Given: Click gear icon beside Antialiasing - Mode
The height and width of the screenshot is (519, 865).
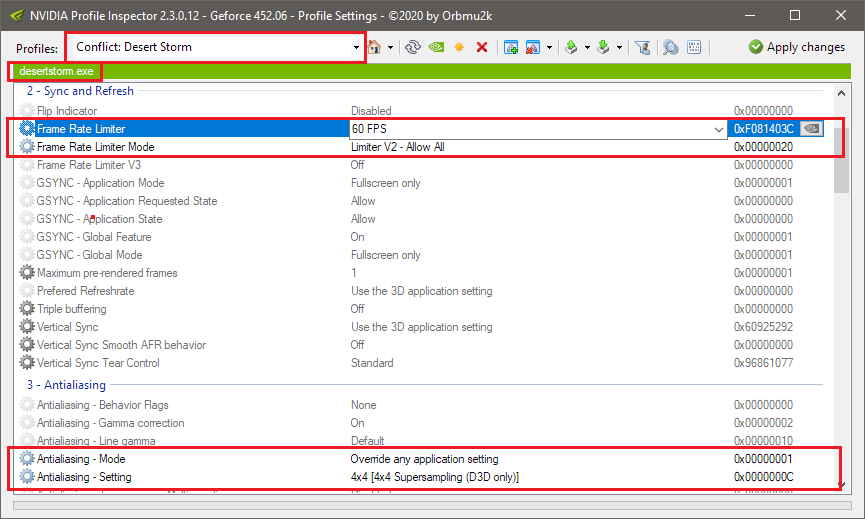Looking at the screenshot, I should click(x=26, y=458).
